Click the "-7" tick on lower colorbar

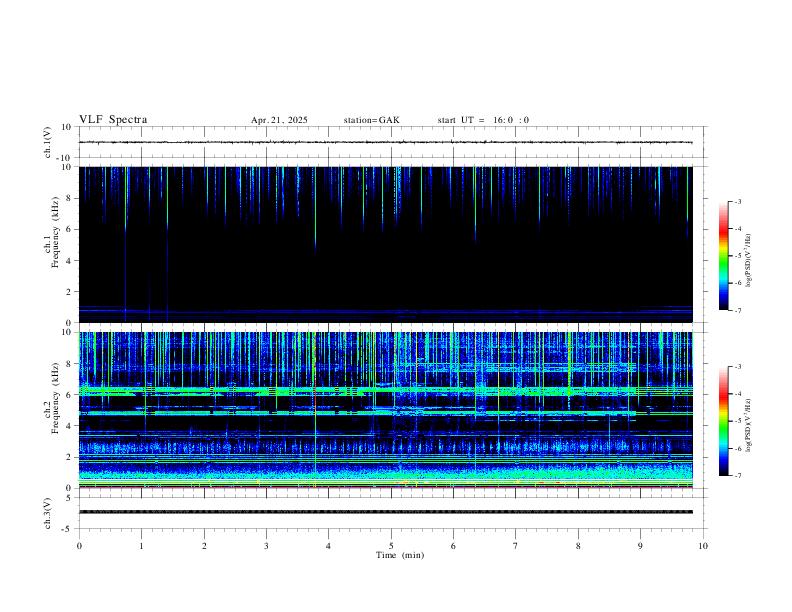point(737,476)
